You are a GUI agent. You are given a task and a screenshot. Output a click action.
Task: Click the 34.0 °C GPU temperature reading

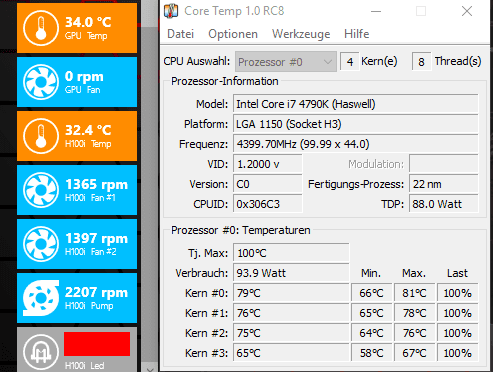point(88,22)
